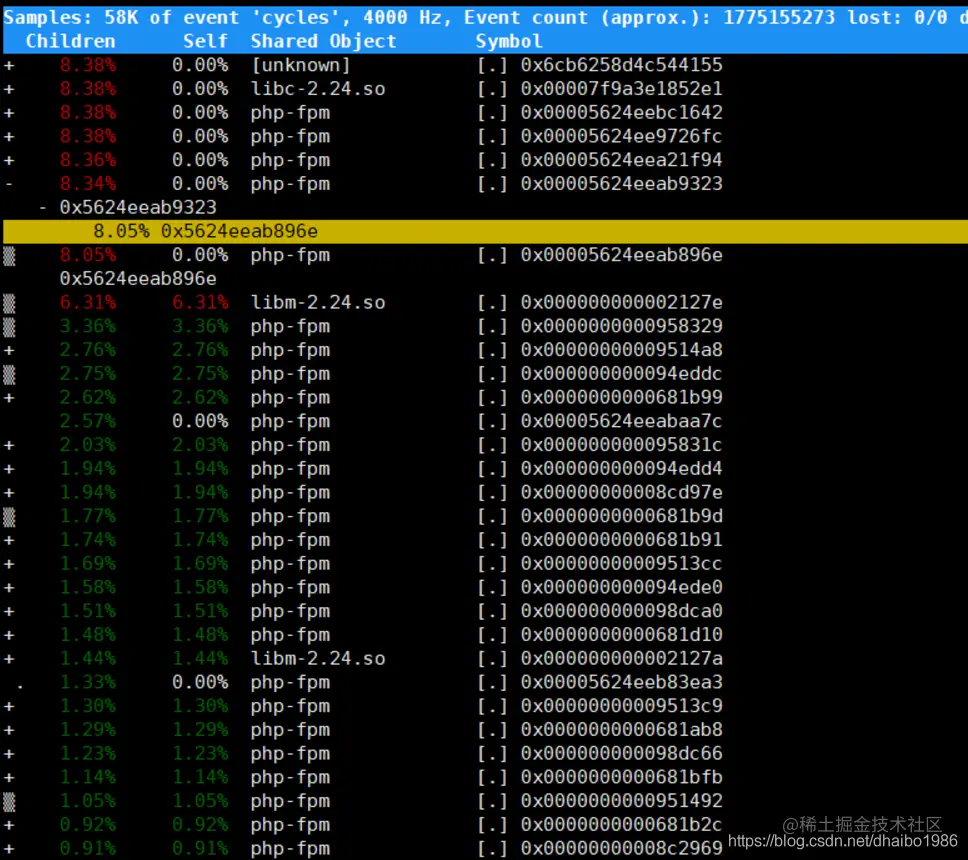
Task: Expand the 1.29% row for 0x0000000000681ab8
Action: 9,730
